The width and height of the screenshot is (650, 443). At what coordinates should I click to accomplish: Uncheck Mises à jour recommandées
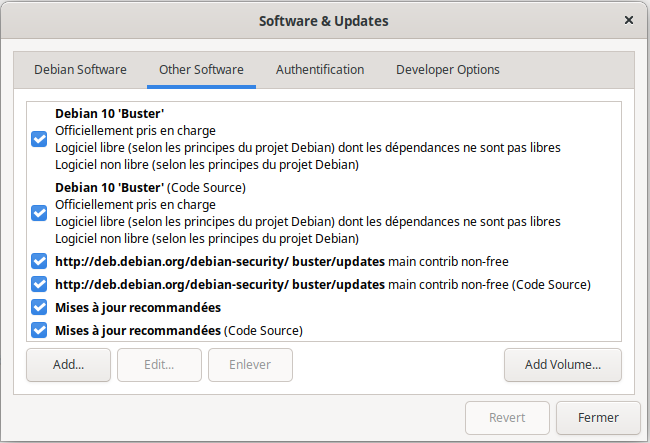[x=39, y=307]
